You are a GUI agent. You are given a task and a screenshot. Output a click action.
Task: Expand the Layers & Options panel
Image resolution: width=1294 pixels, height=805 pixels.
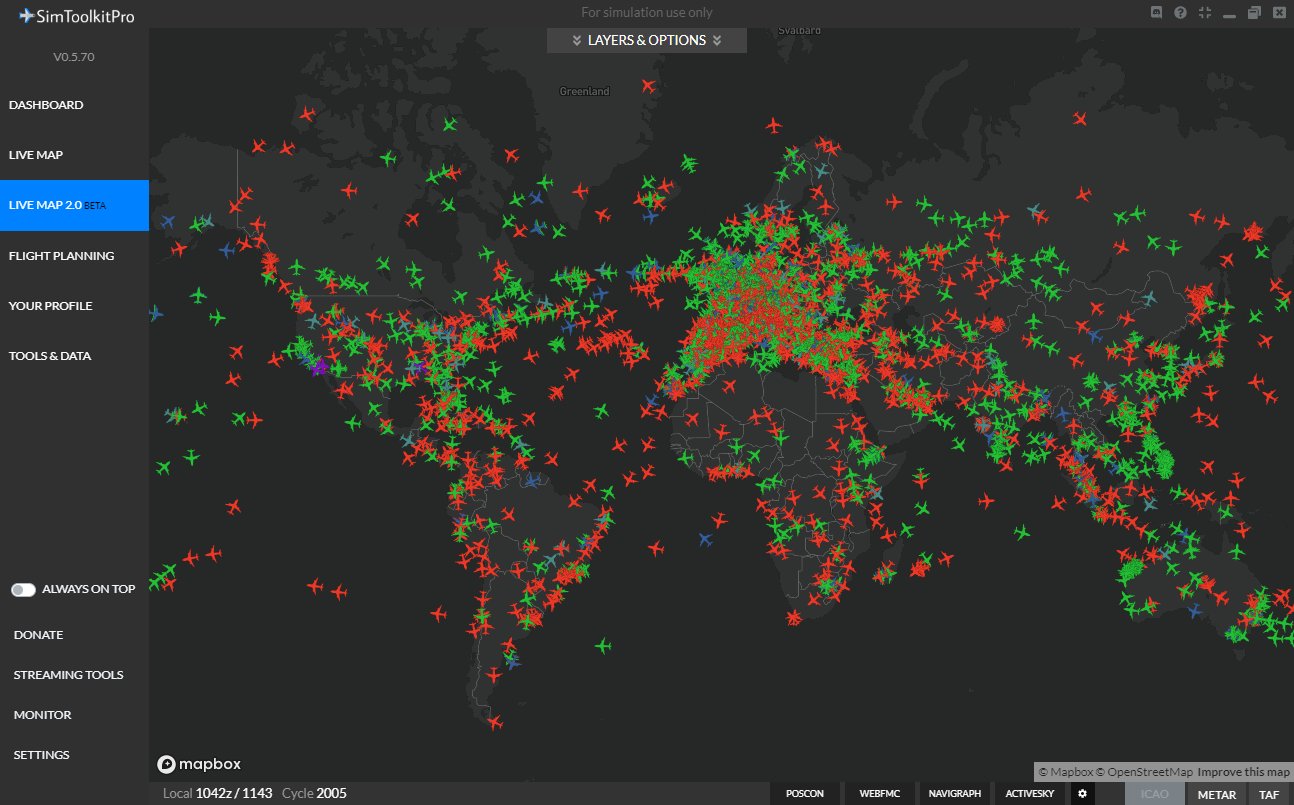(646, 41)
